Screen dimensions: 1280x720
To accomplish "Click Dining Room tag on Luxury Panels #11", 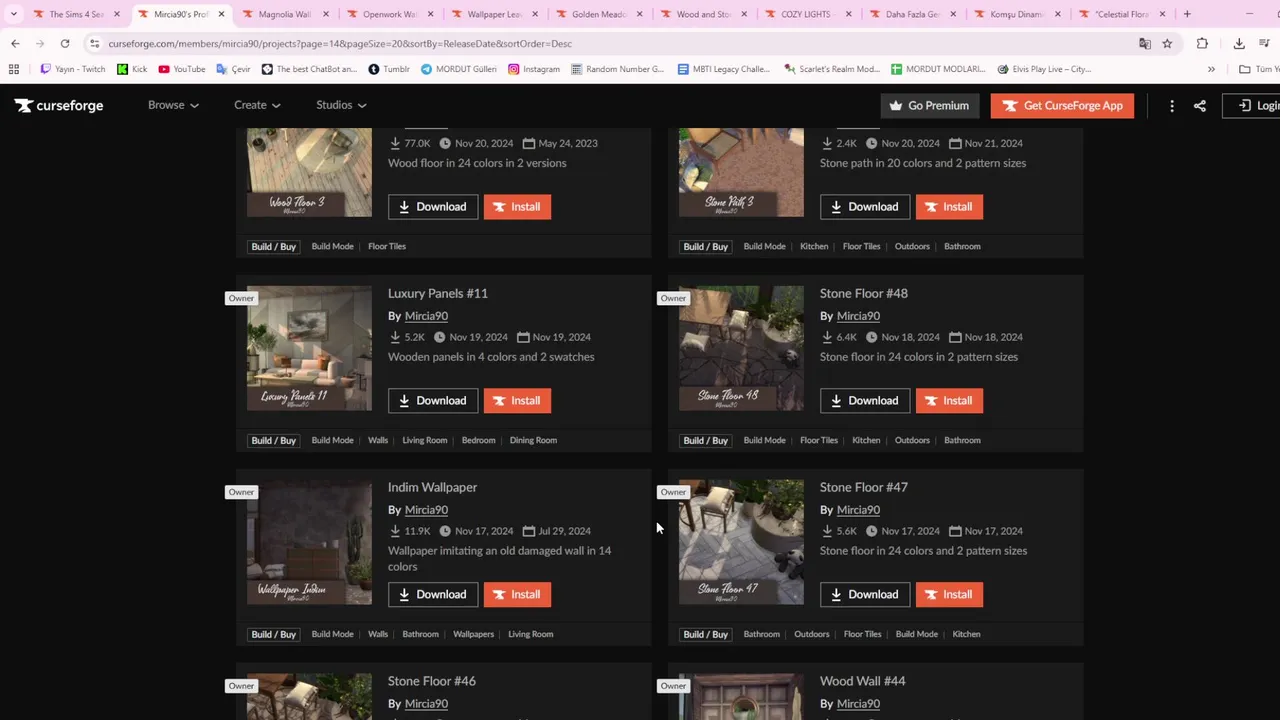I will click(x=533, y=440).
